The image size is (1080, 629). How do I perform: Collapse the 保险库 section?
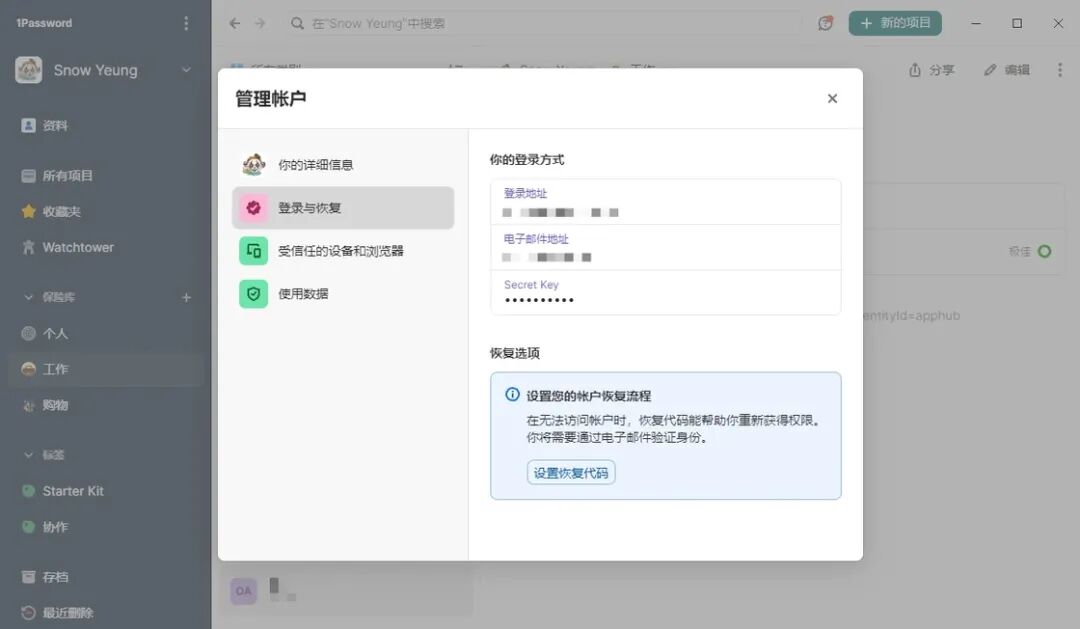point(28,298)
